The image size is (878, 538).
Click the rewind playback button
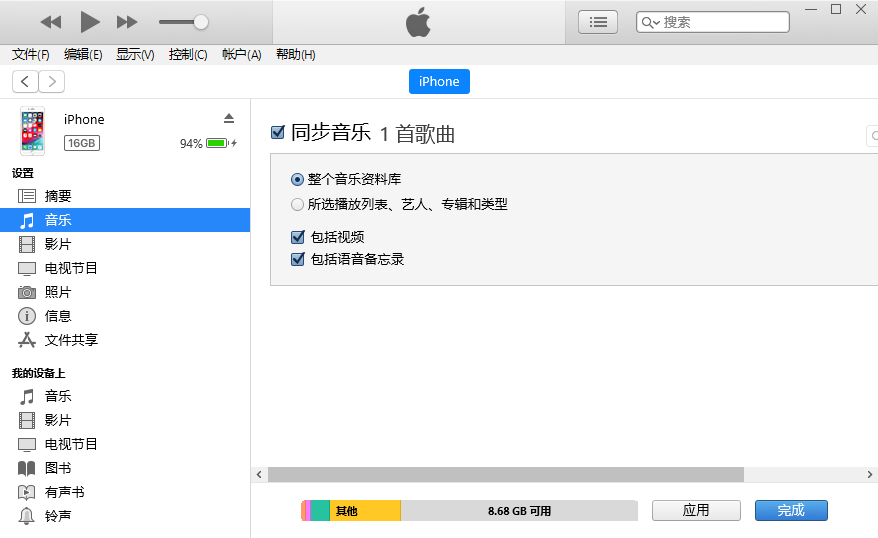tap(51, 22)
